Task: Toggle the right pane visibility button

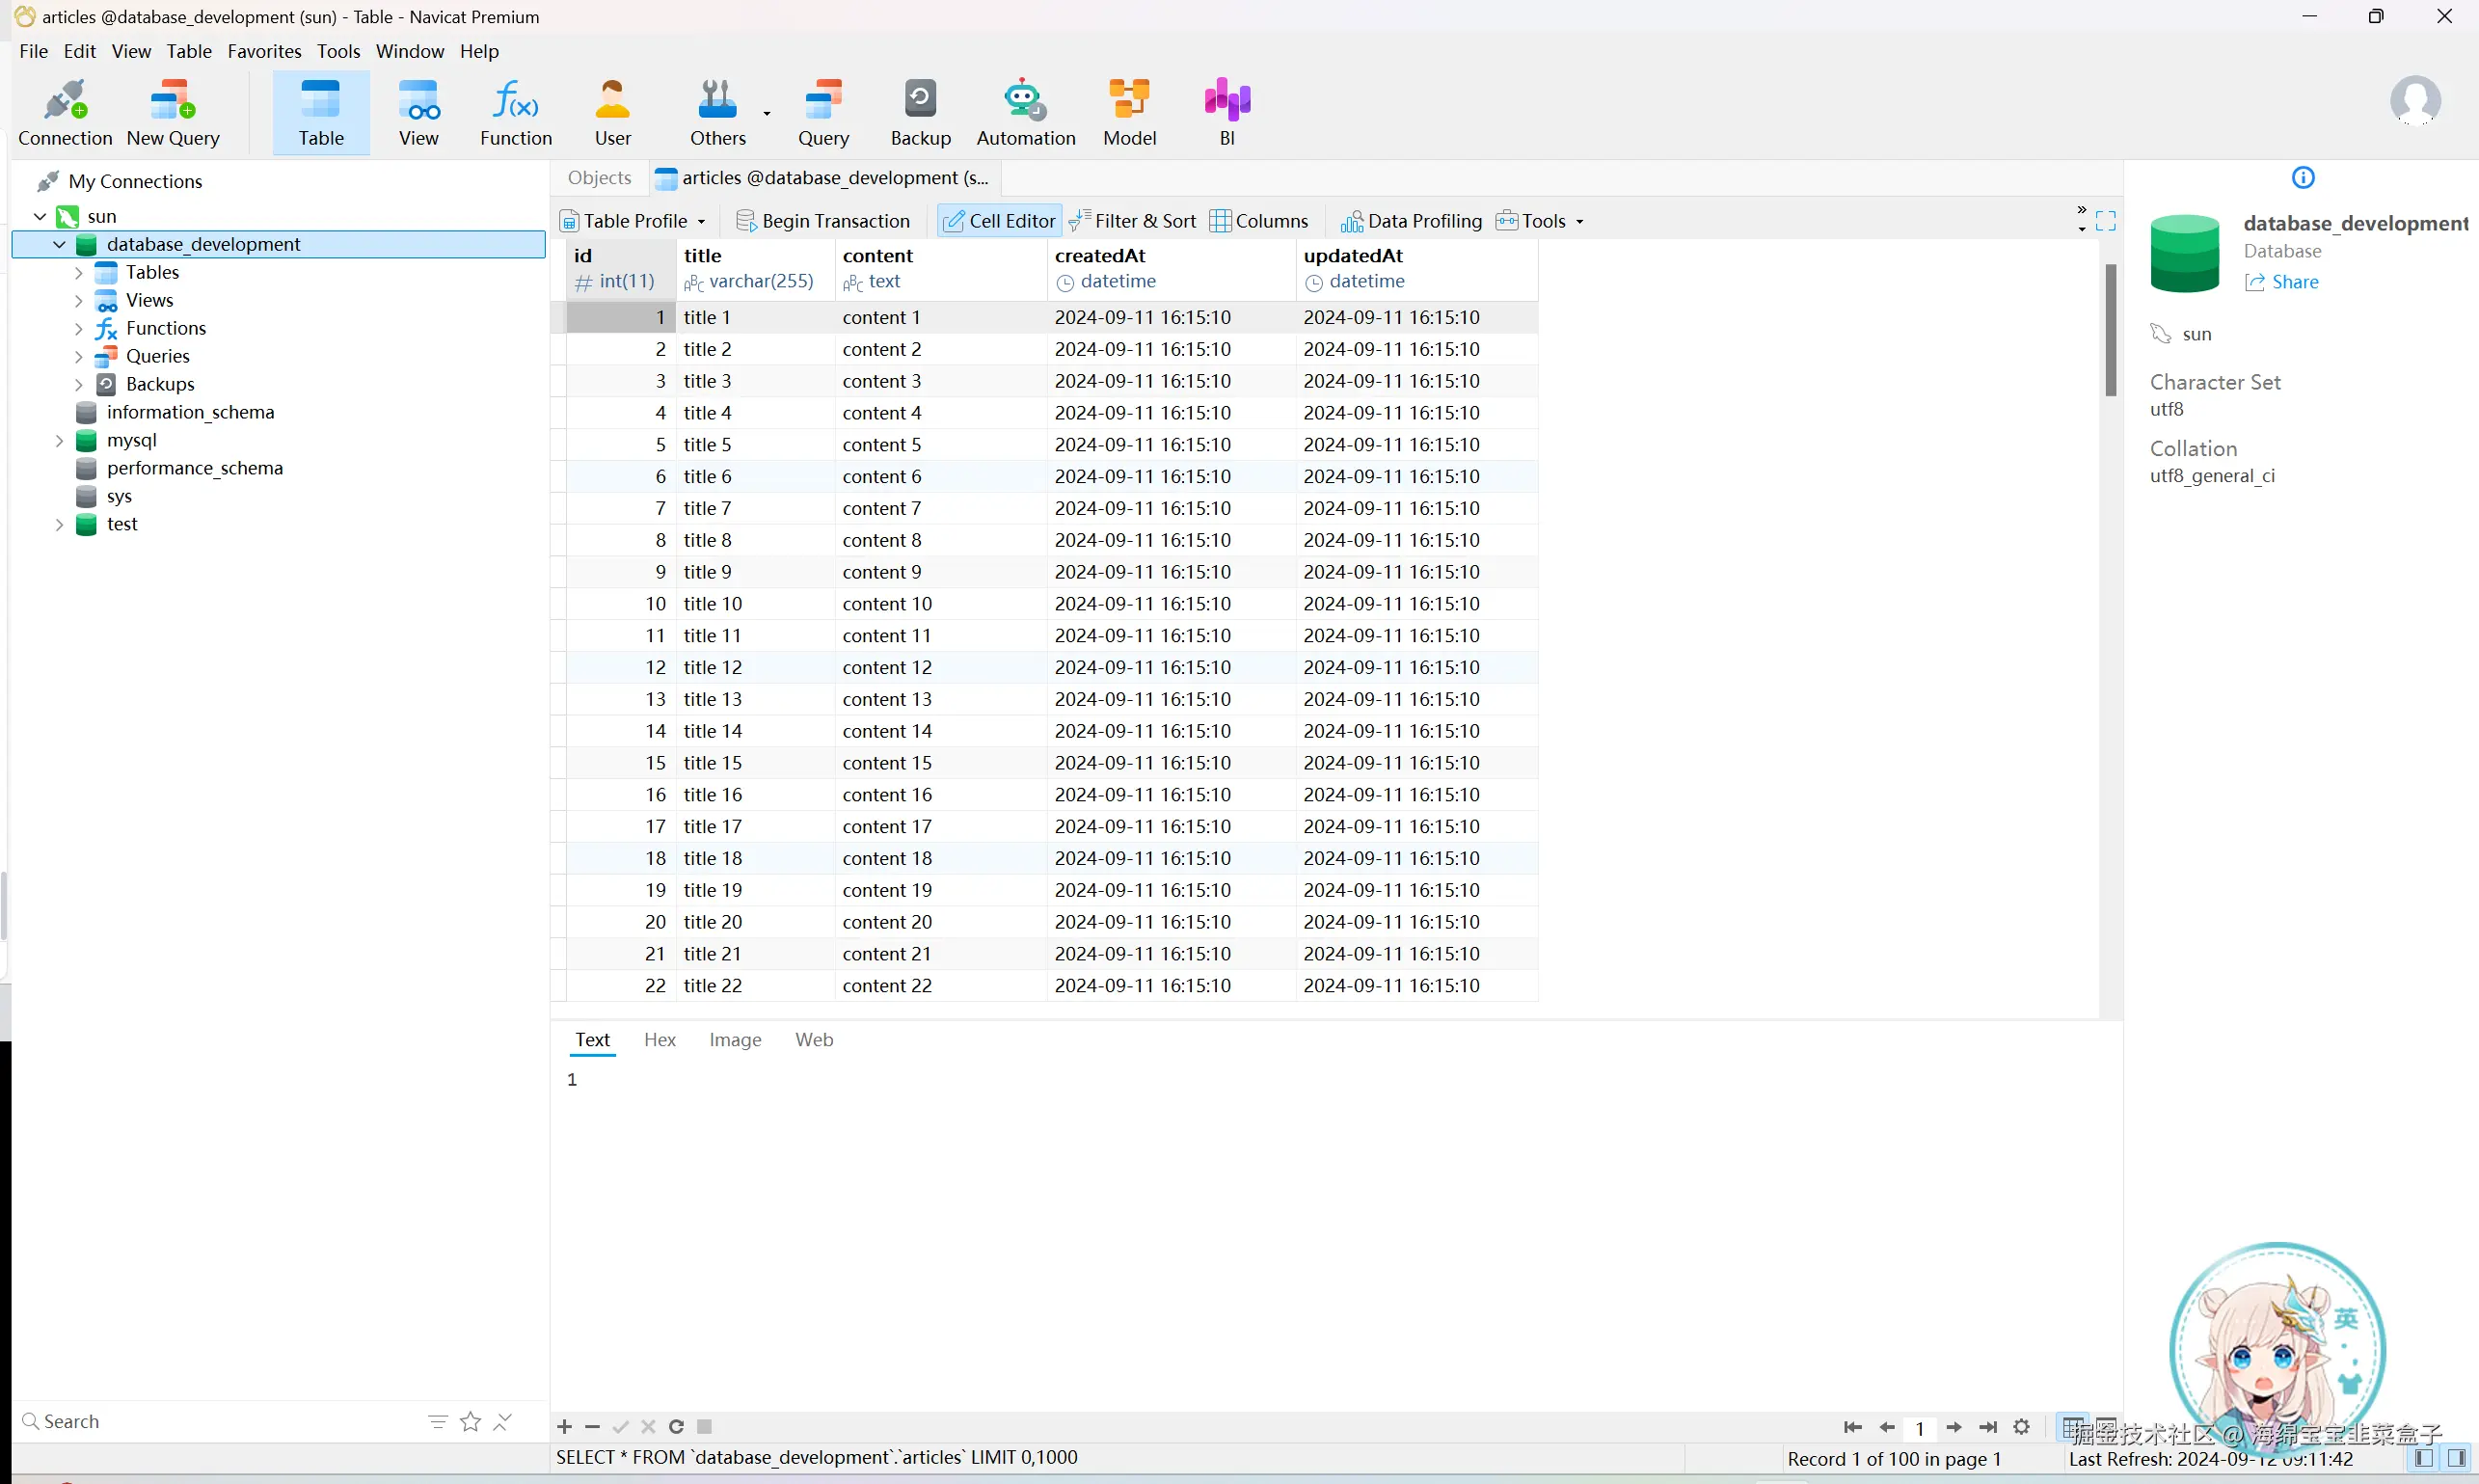Action: coord(2456,1458)
